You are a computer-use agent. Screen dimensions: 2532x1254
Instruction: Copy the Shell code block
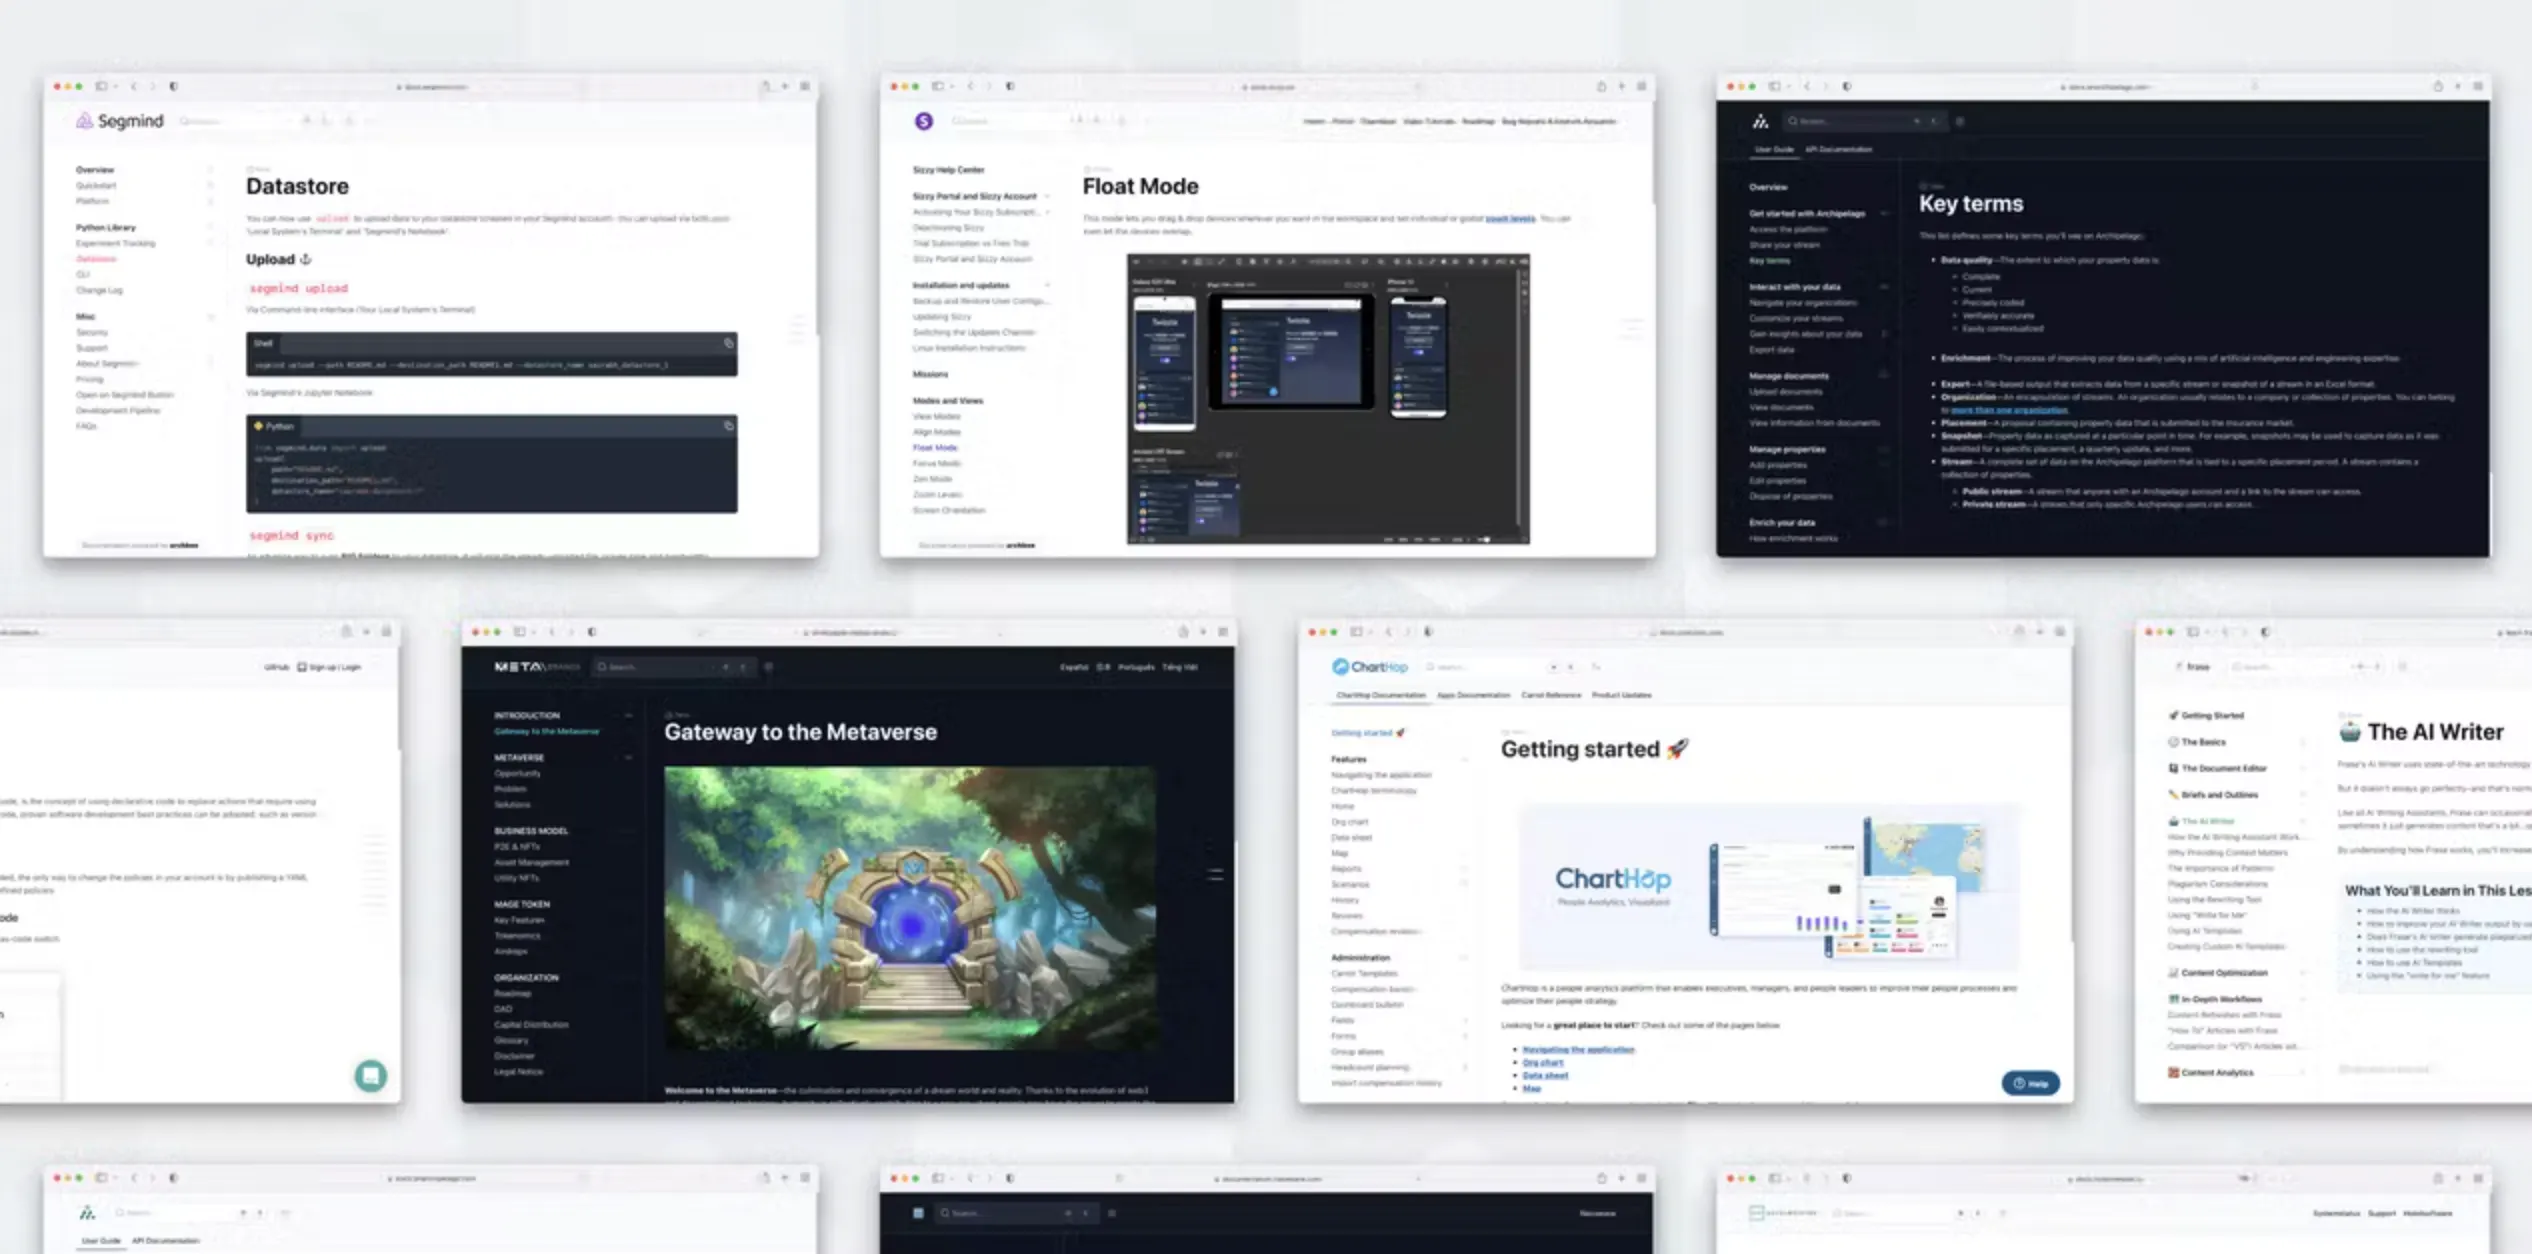pos(728,343)
